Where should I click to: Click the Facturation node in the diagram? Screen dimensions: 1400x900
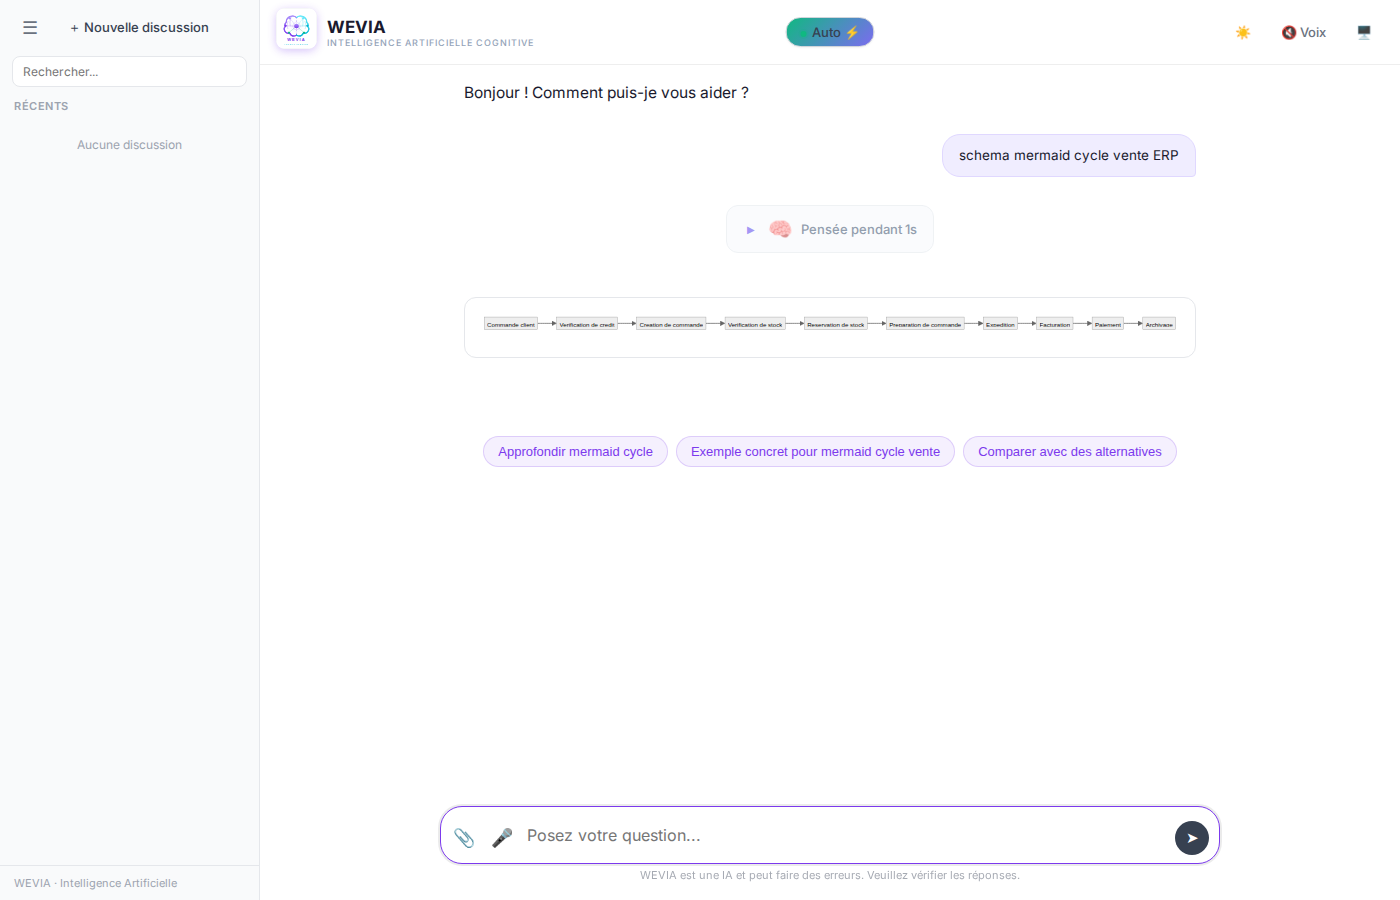click(1054, 324)
